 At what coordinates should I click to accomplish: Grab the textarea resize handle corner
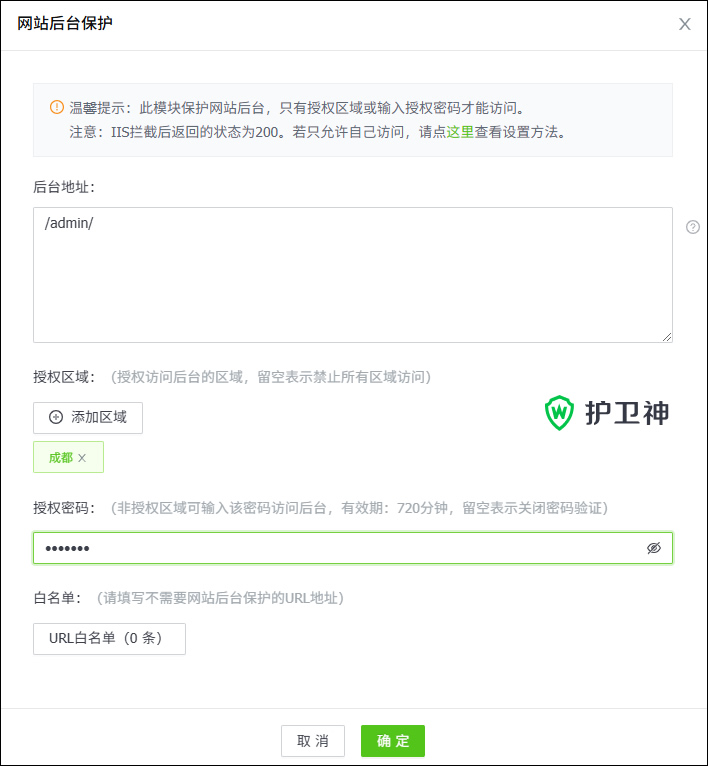(667, 337)
